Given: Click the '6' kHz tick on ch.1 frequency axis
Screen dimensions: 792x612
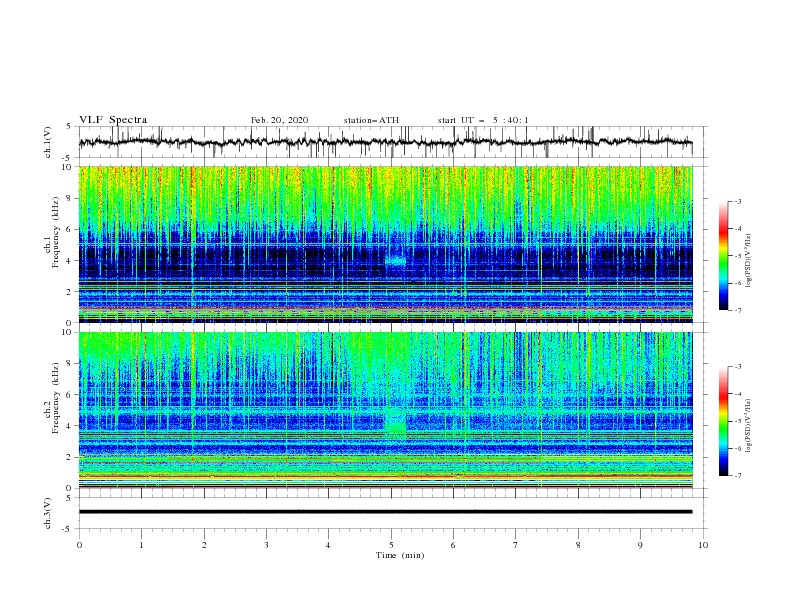Looking at the screenshot, I should (x=71, y=230).
